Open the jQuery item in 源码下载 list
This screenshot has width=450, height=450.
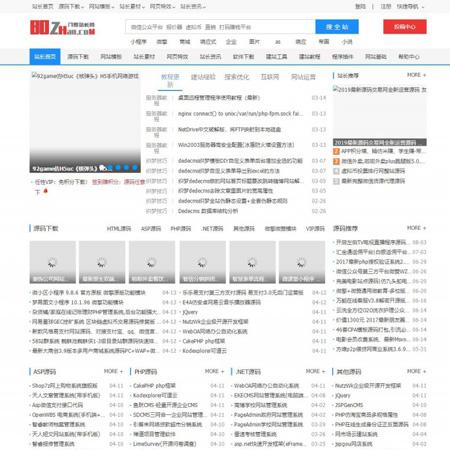(x=190, y=312)
